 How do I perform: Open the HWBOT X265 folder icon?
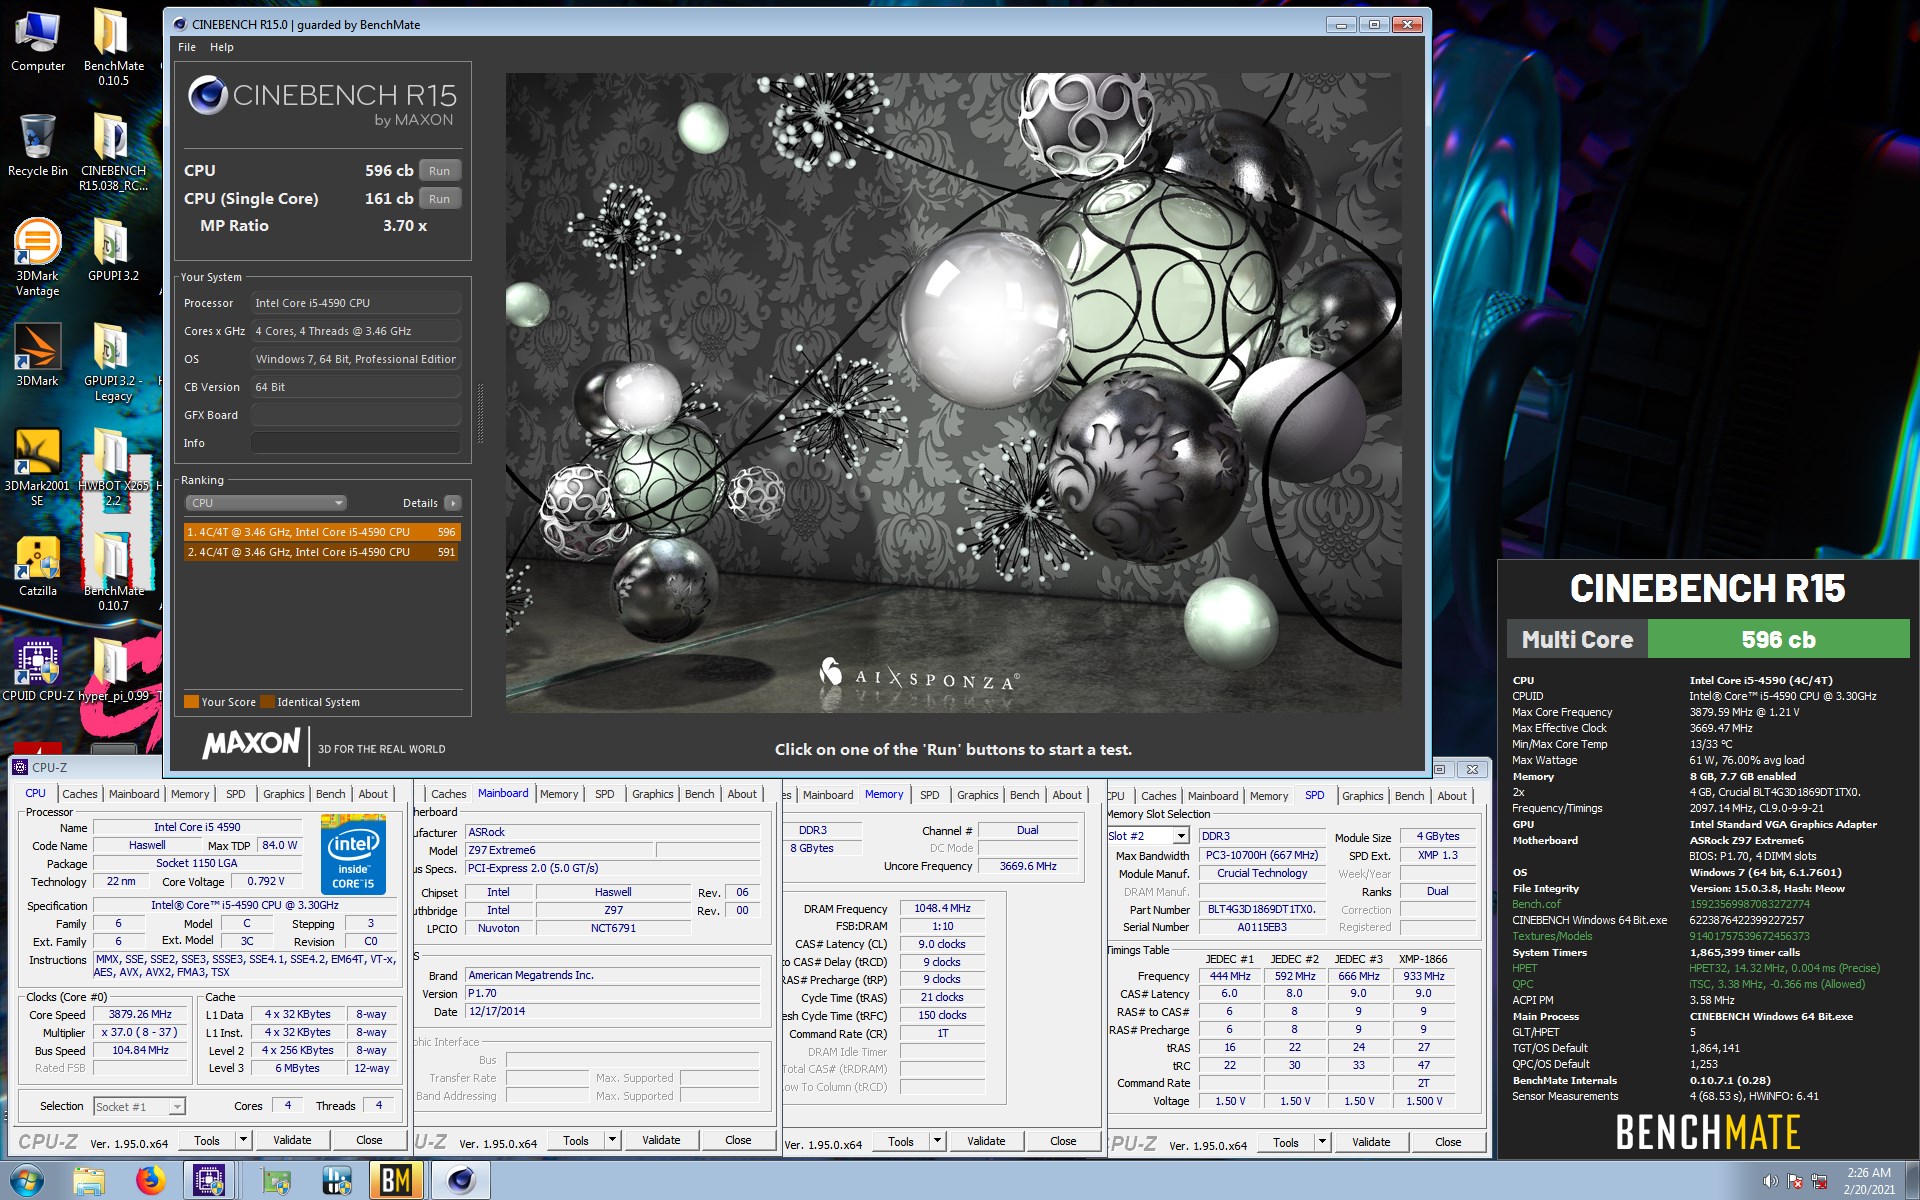point(113,467)
